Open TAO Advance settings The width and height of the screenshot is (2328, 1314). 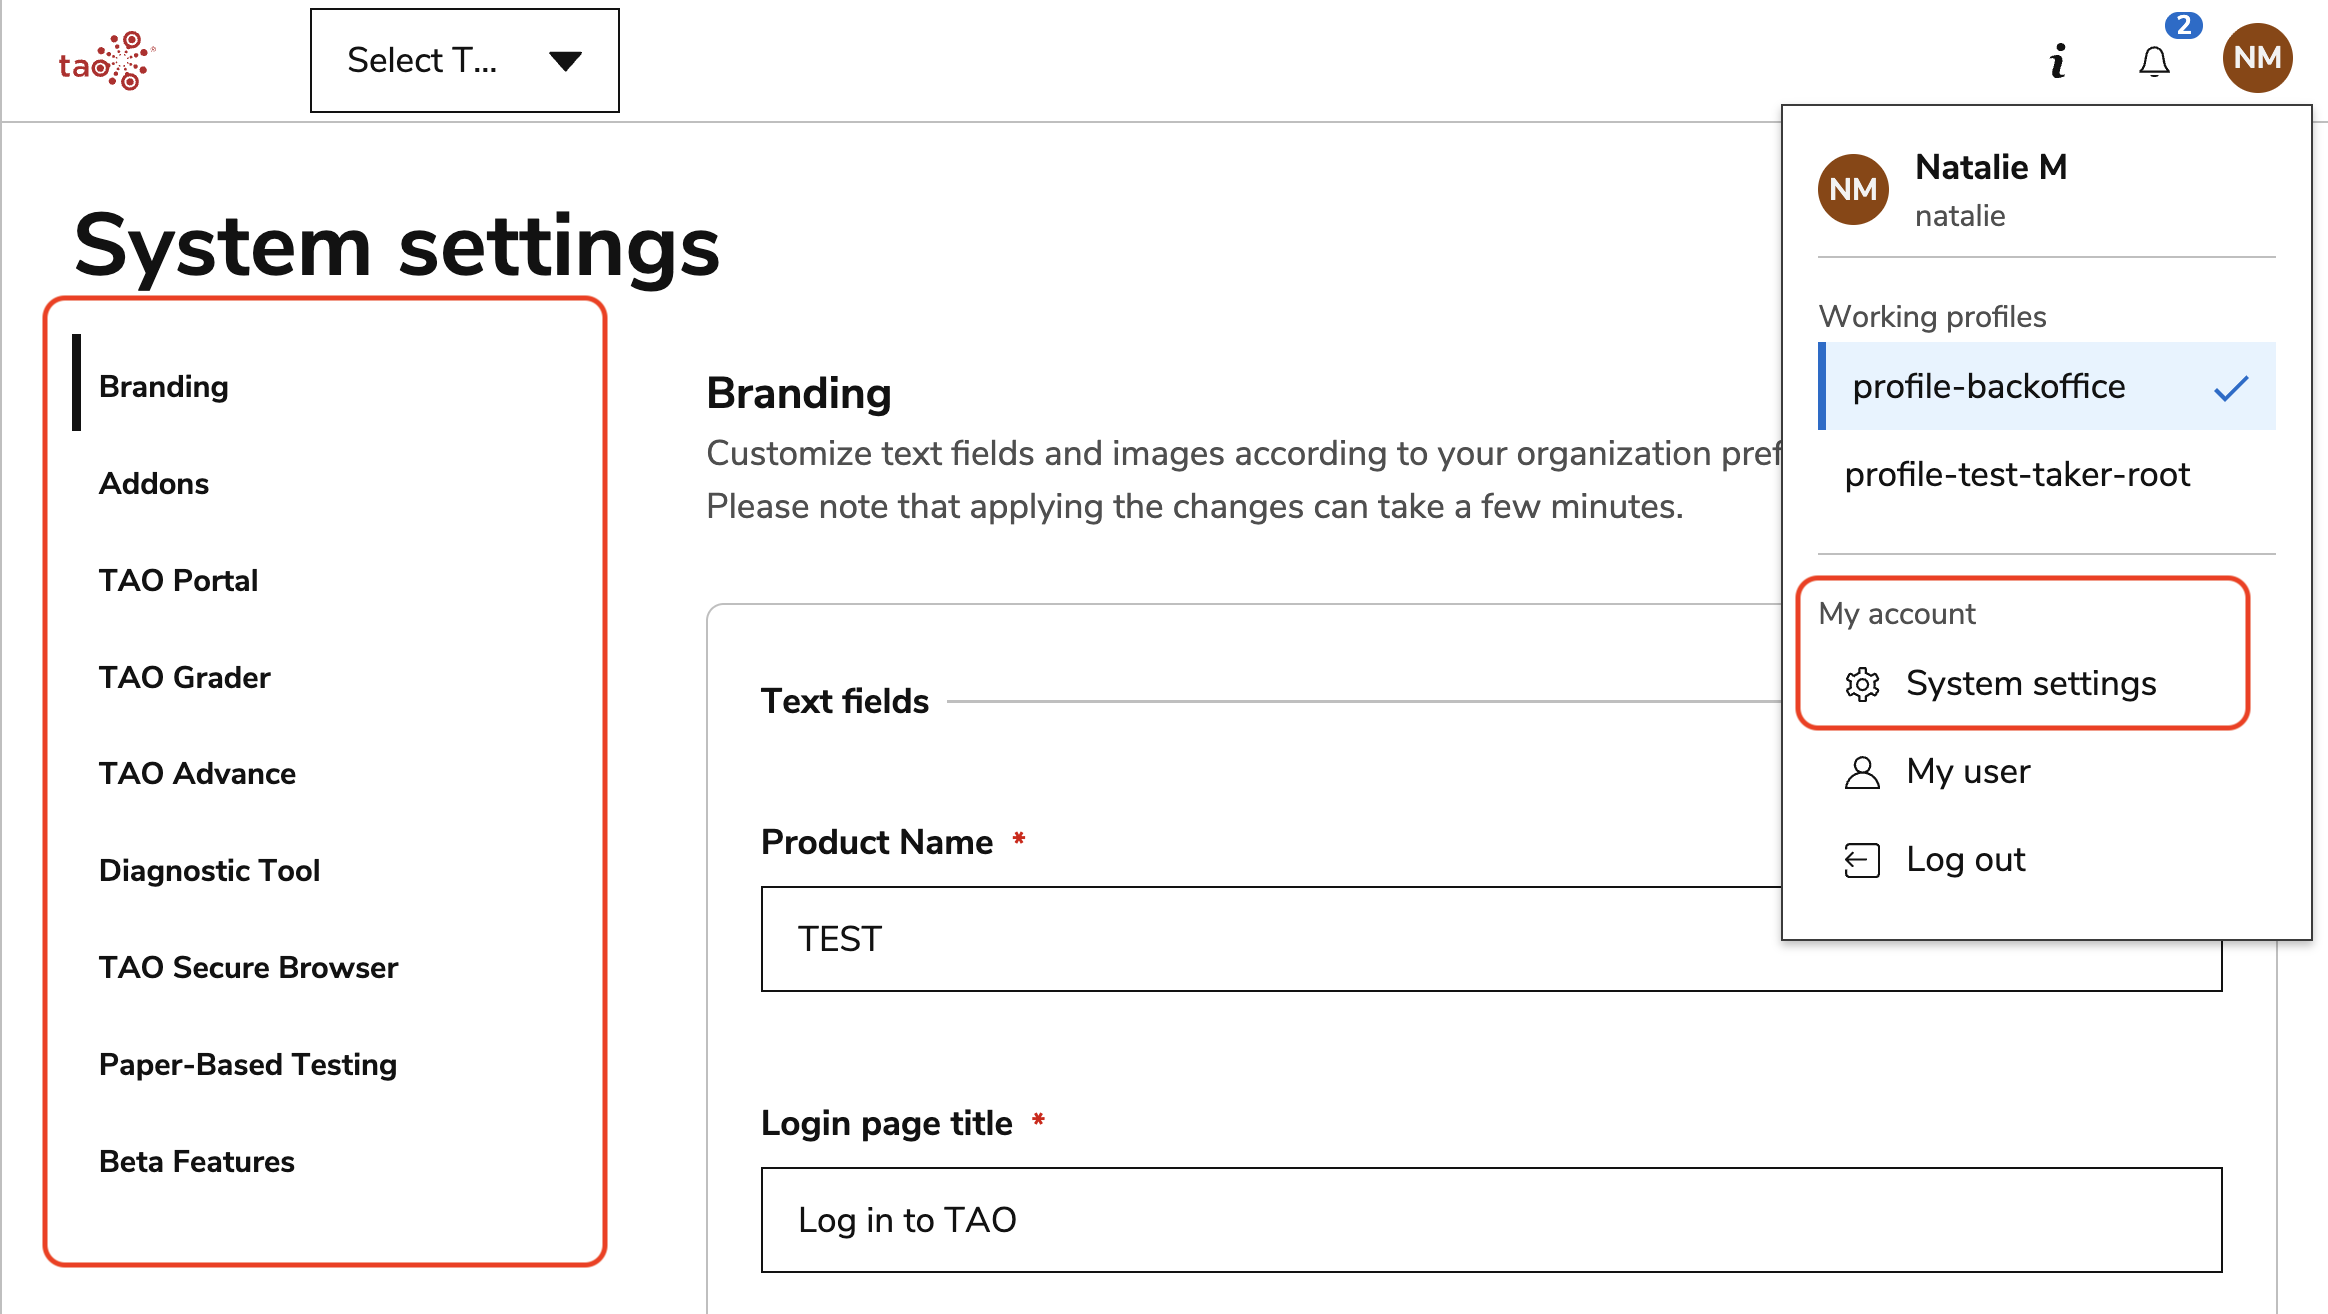tap(197, 773)
